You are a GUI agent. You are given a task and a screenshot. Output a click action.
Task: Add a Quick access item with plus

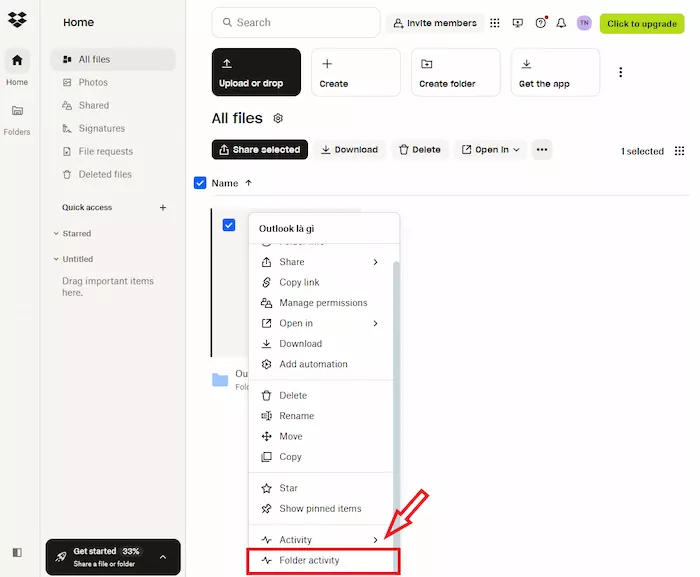163,208
